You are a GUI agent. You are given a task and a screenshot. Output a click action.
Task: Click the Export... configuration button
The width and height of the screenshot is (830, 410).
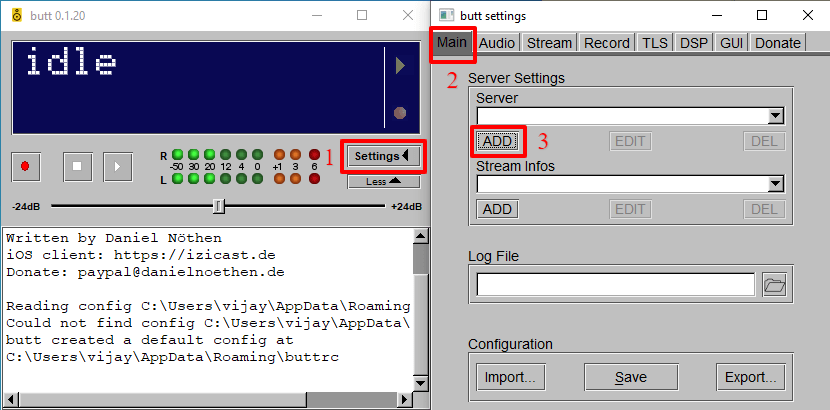pos(751,377)
